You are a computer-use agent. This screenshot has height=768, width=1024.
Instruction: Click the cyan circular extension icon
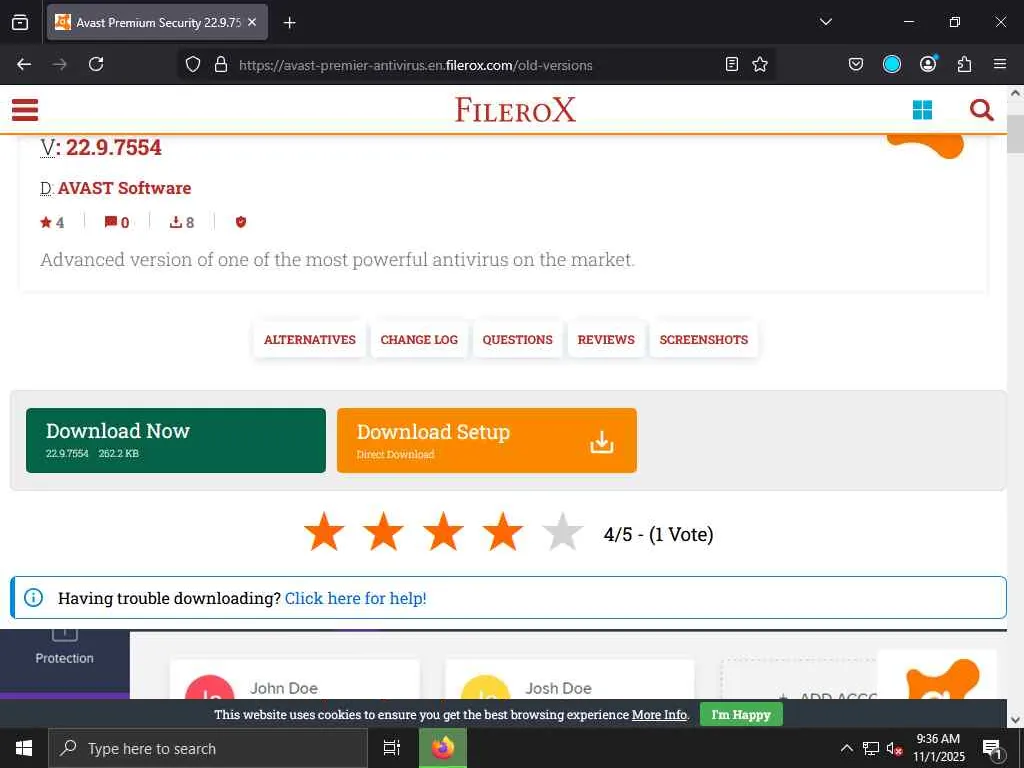[891, 64]
